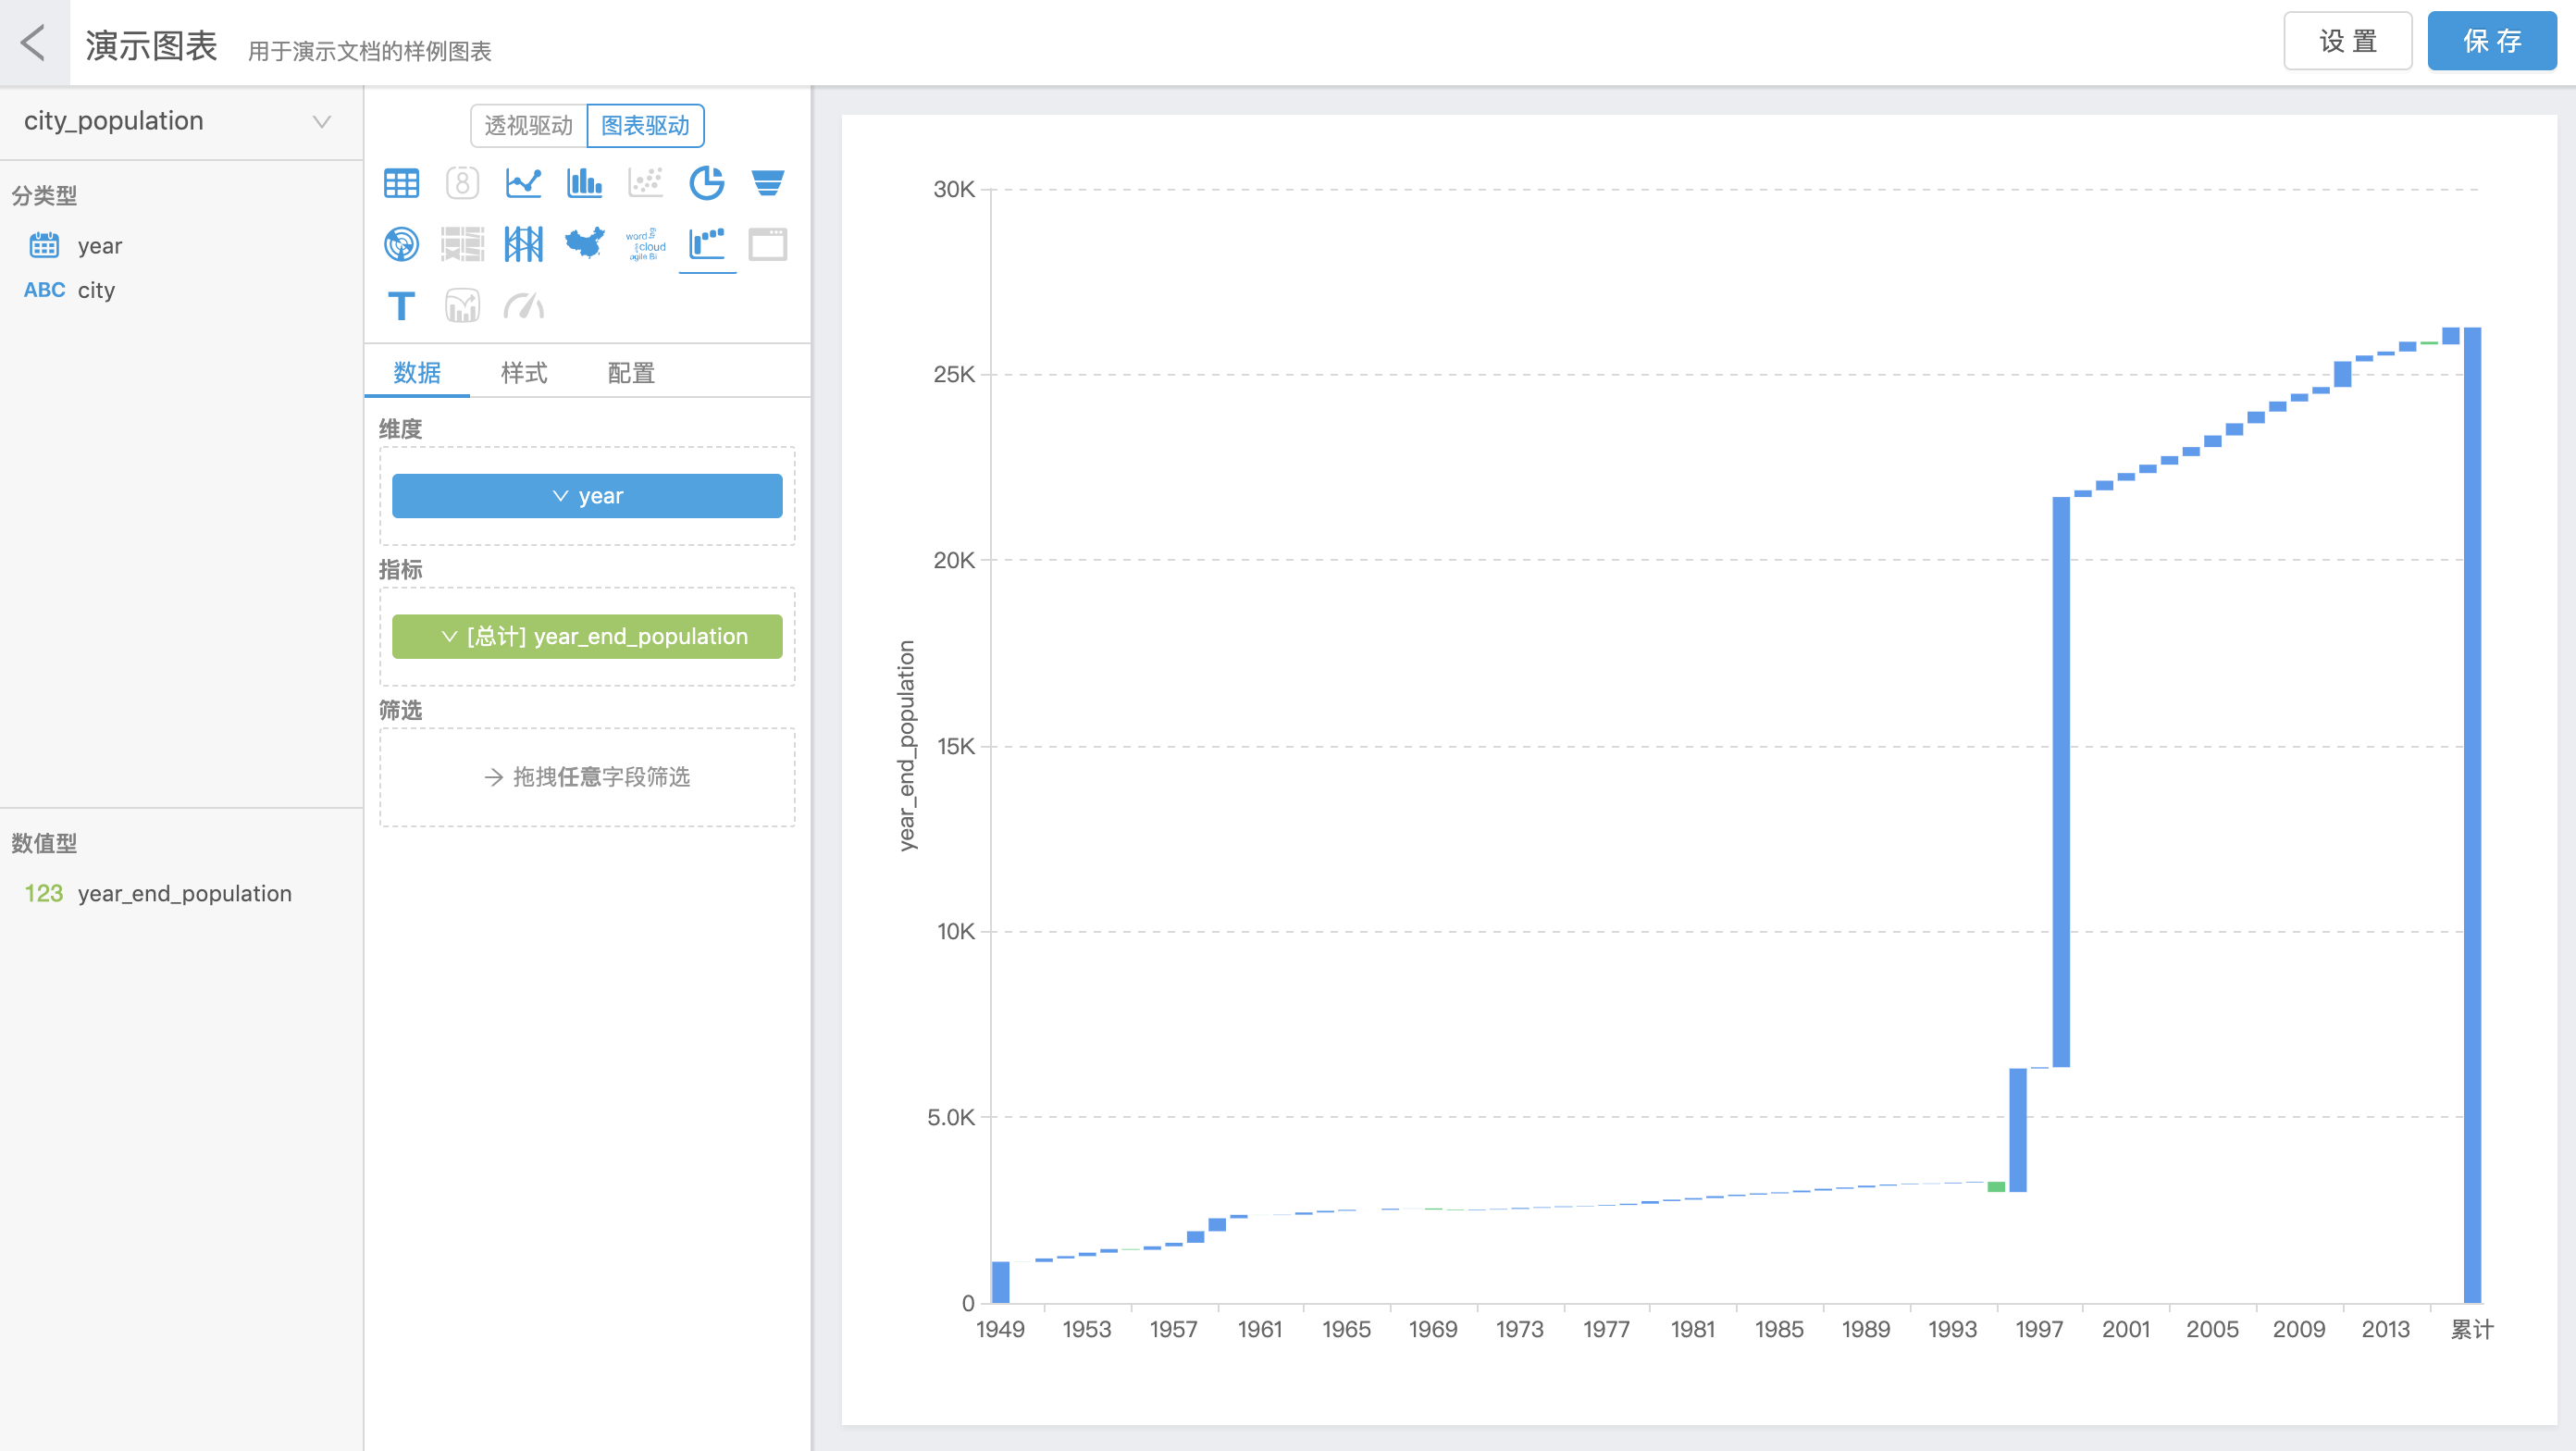Select the radar chart icon
Screen dimensions: 2576x1451
[x=401, y=244]
